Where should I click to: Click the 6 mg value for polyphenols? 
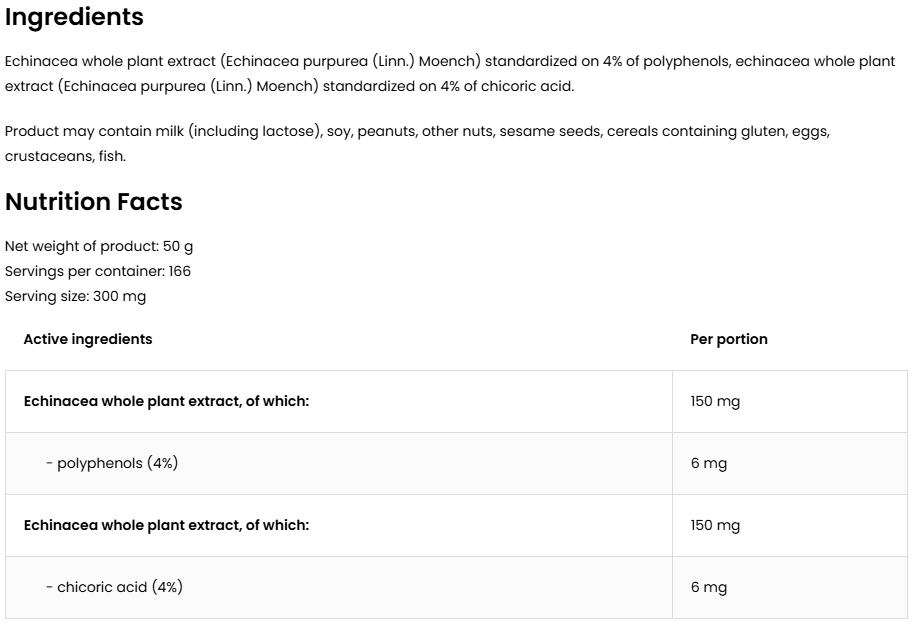coord(709,463)
